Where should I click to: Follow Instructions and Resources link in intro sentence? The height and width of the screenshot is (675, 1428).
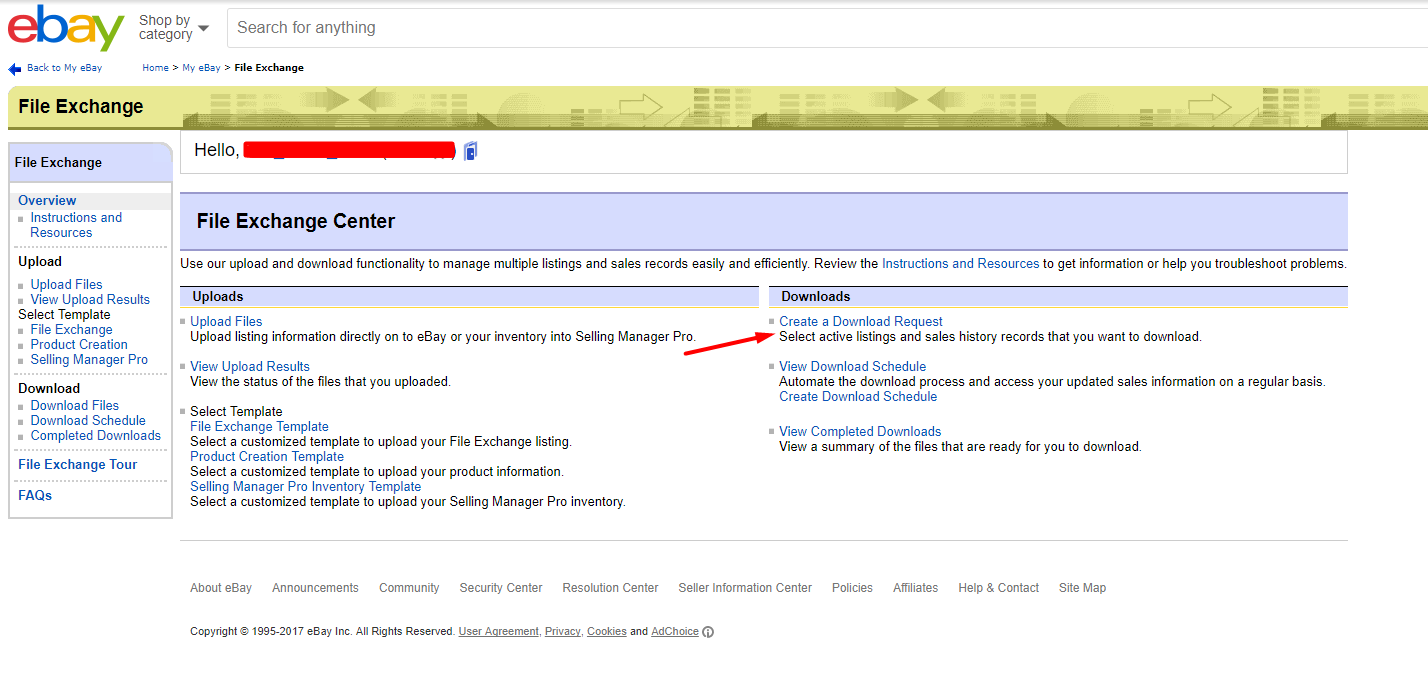(x=960, y=264)
